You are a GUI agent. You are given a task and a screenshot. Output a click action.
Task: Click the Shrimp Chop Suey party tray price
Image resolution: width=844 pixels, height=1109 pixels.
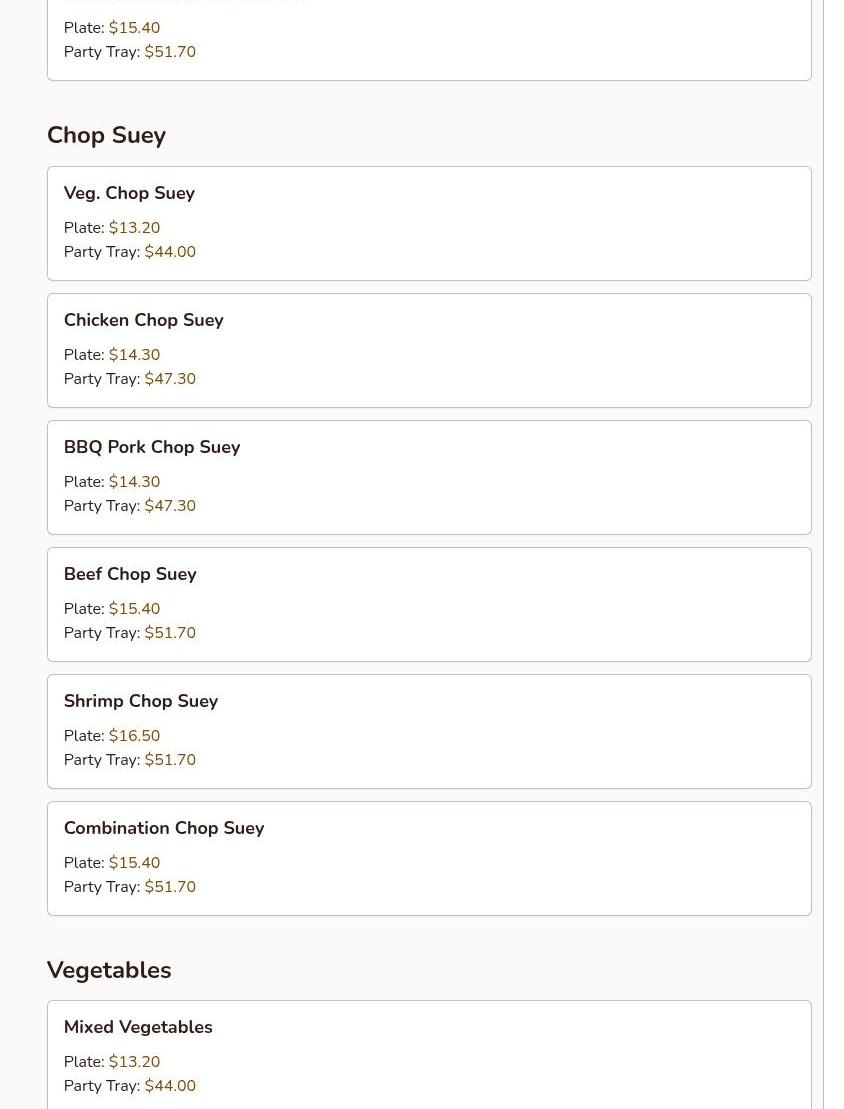tap(170, 760)
